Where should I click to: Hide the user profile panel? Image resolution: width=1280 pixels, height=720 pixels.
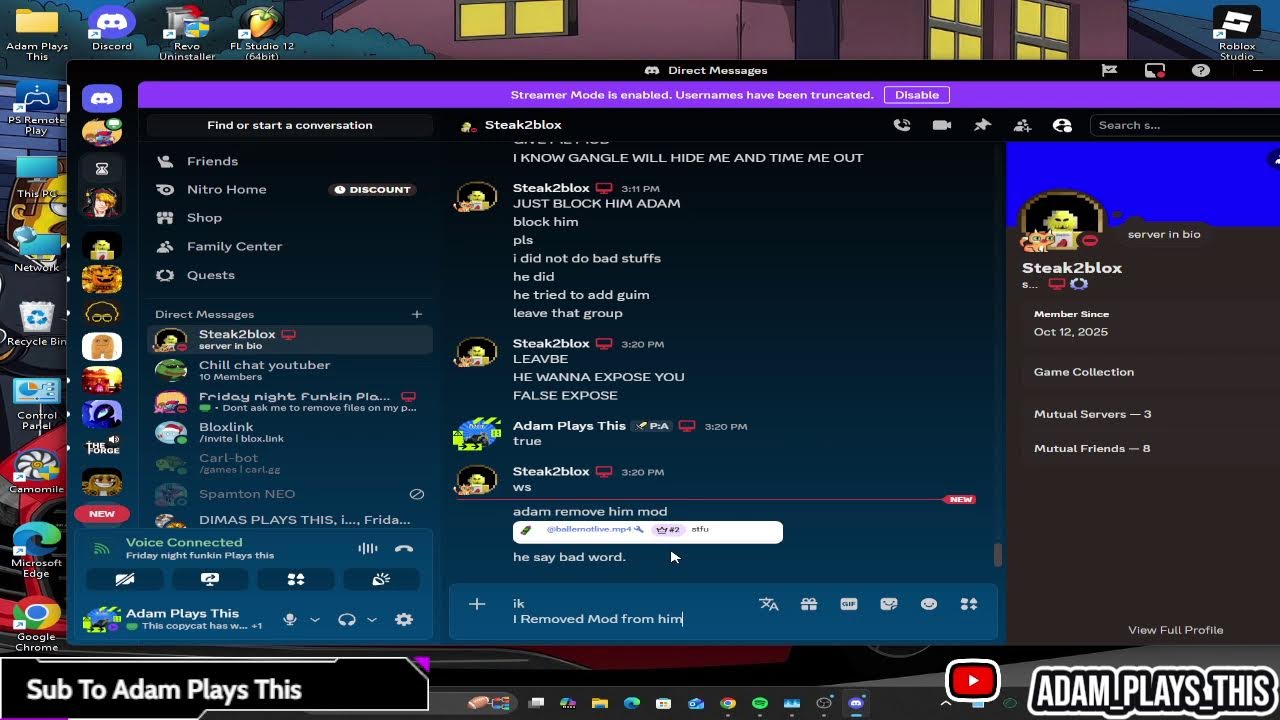(1062, 125)
